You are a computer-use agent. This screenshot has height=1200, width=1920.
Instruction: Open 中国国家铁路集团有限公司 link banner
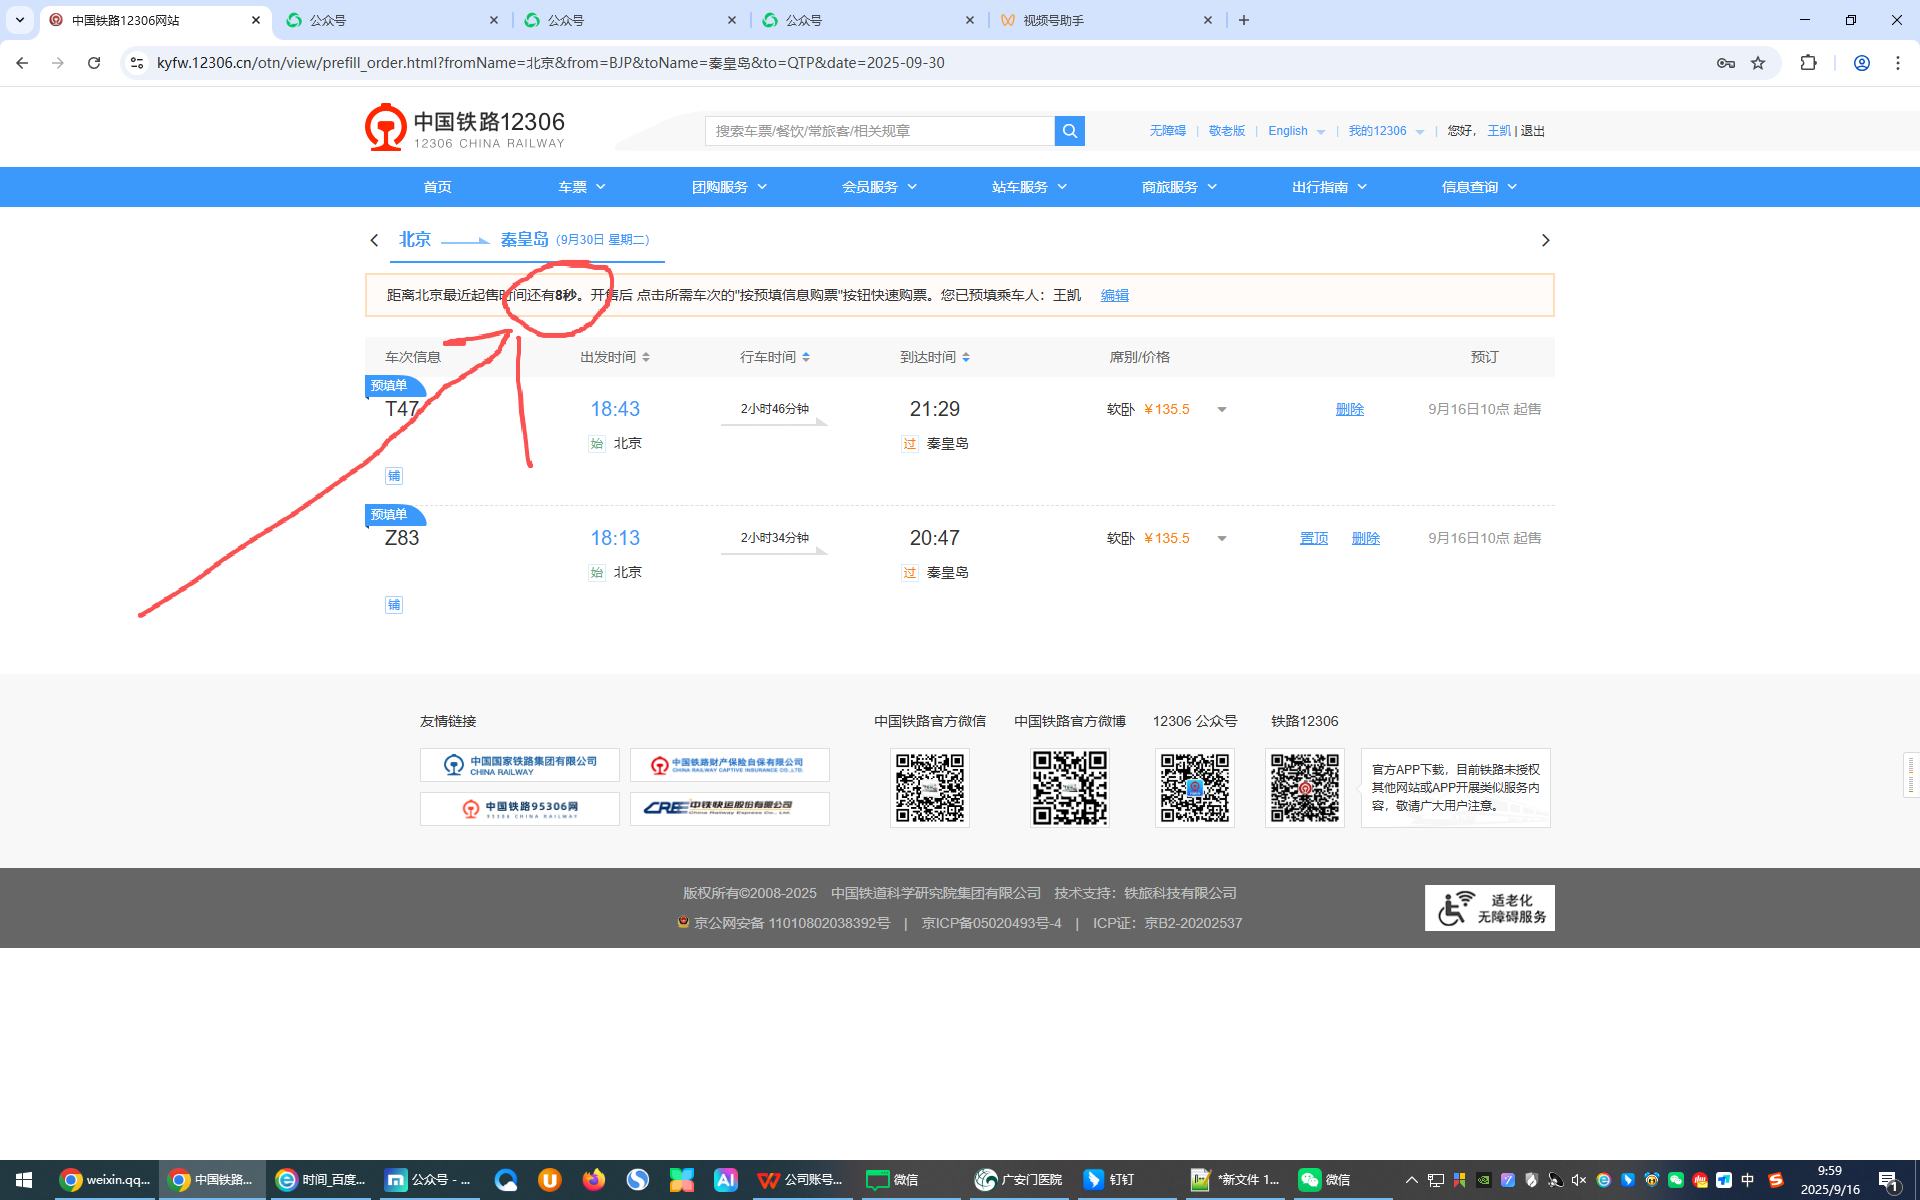coord(520,765)
